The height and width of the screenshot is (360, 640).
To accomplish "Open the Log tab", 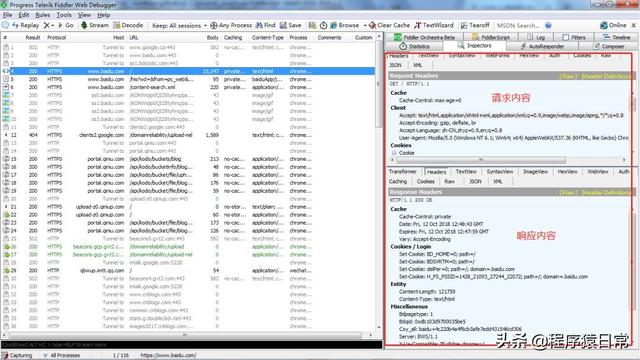I will (x=536, y=37).
